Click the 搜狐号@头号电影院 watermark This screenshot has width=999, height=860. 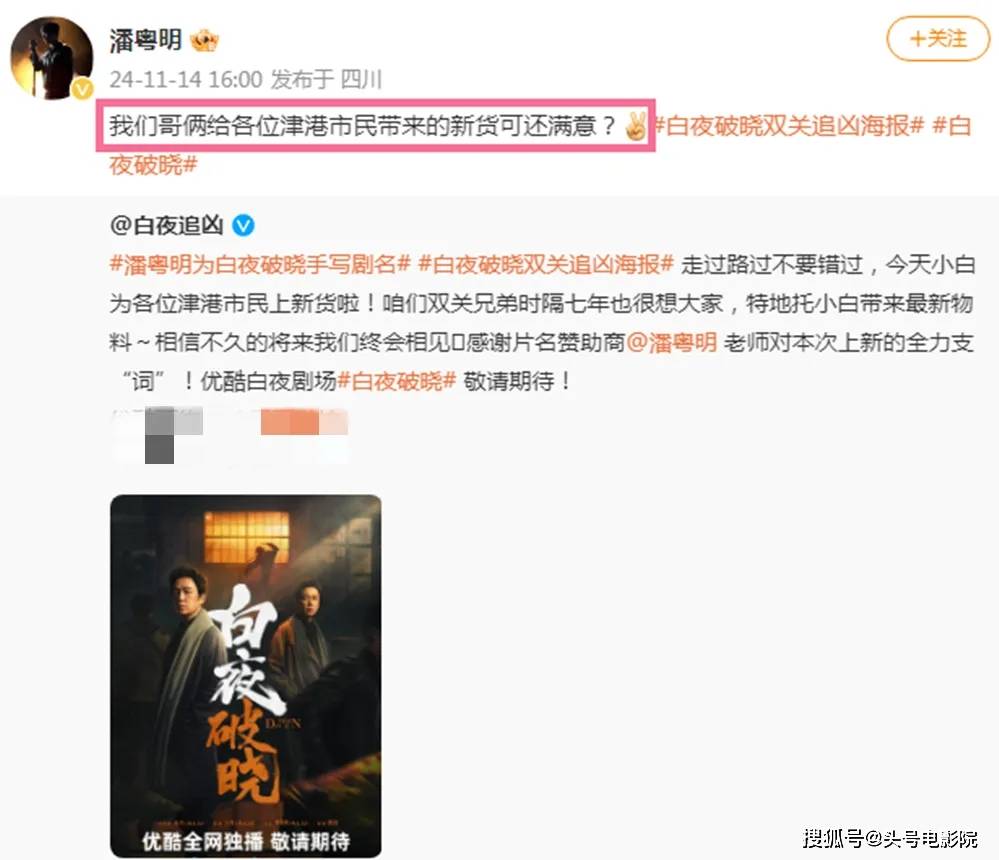pyautogui.click(x=890, y=838)
